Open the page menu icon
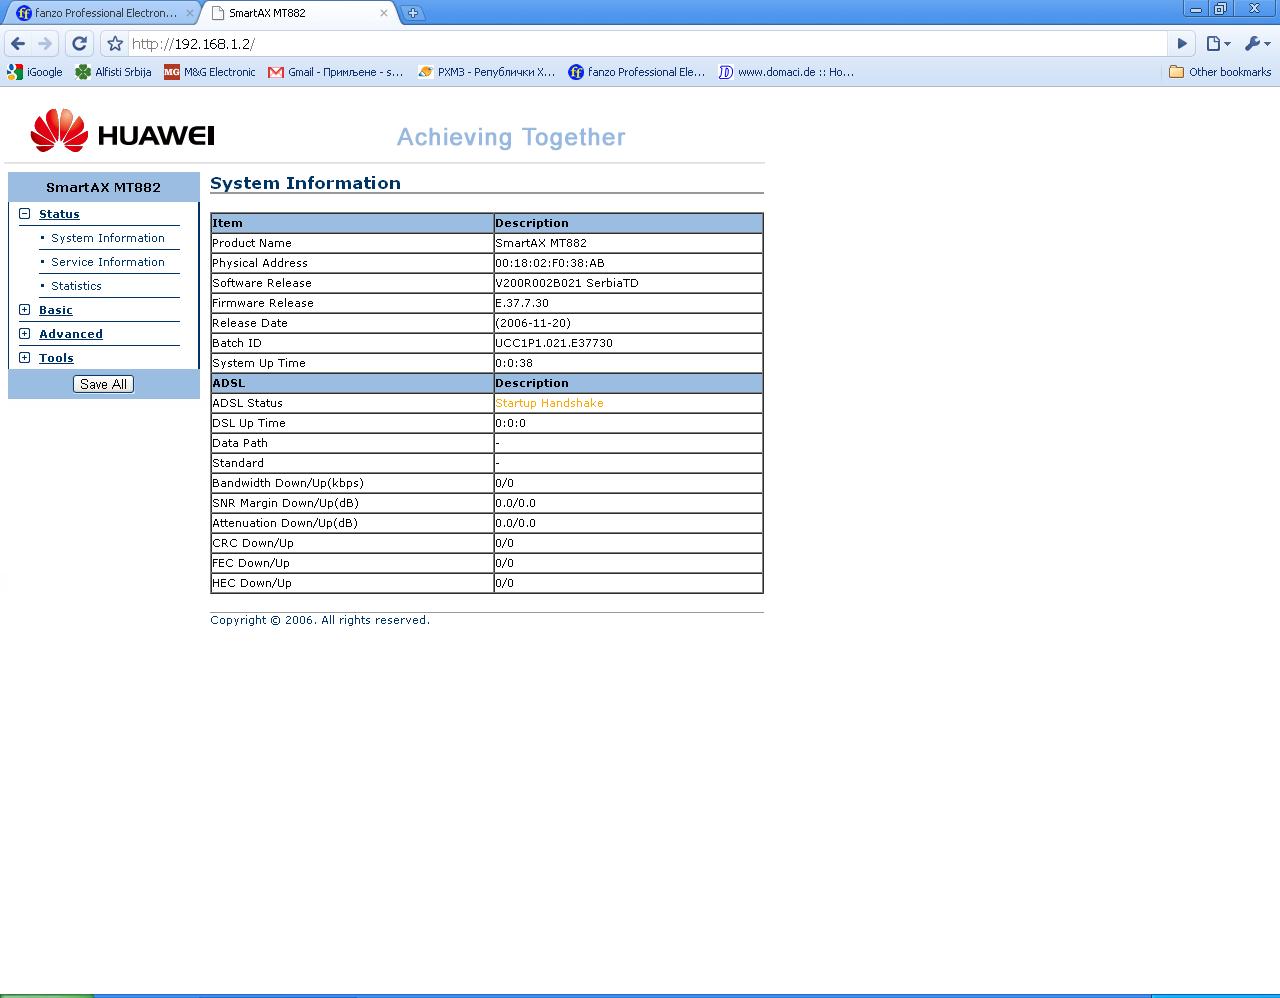The height and width of the screenshot is (998, 1280). (x=1217, y=44)
